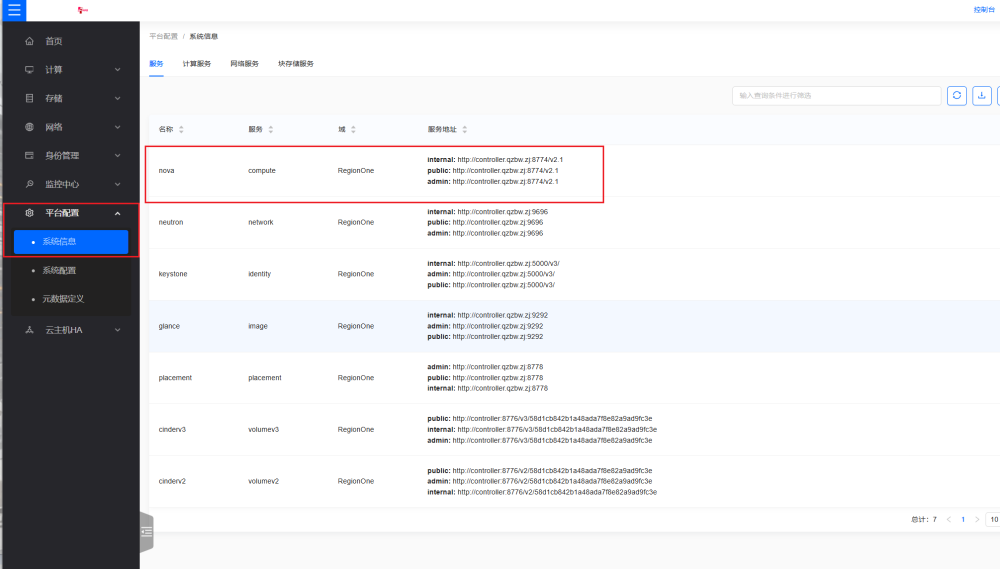The width and height of the screenshot is (1000, 569).
Task: Open 系统配置 in the sidebar
Action: coord(59,270)
